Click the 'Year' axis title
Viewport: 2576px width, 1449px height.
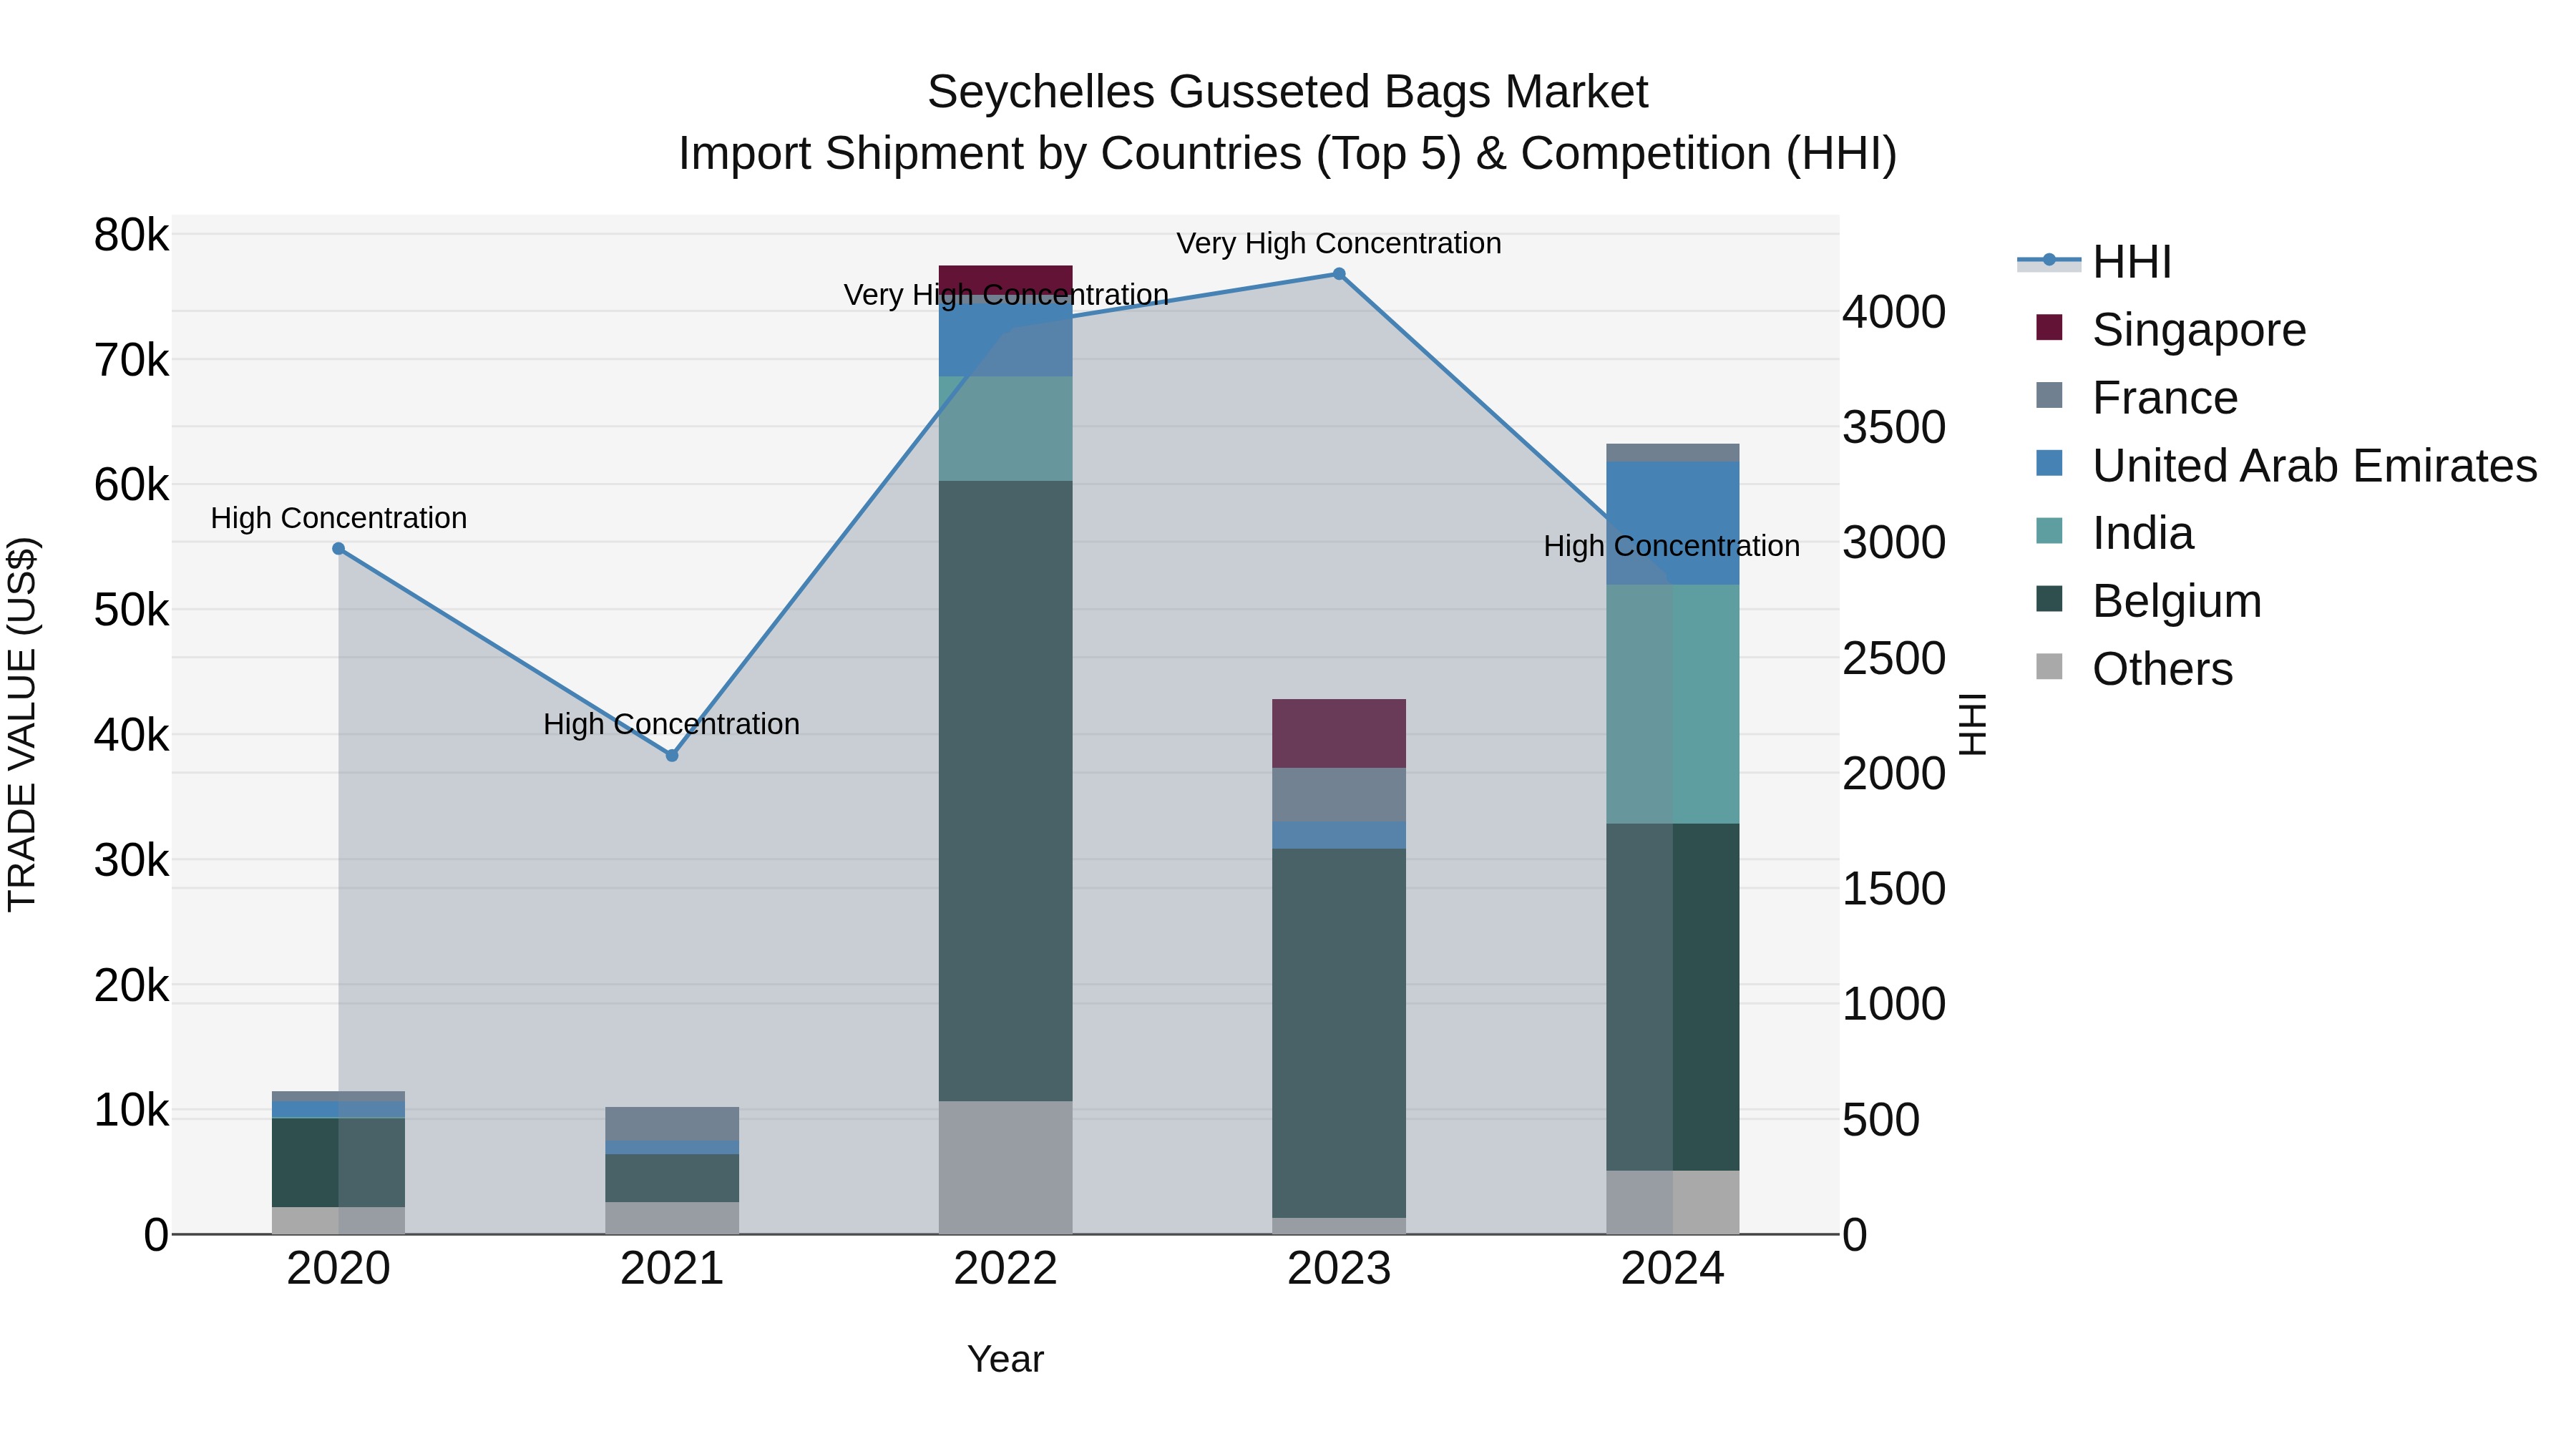coord(1005,1359)
